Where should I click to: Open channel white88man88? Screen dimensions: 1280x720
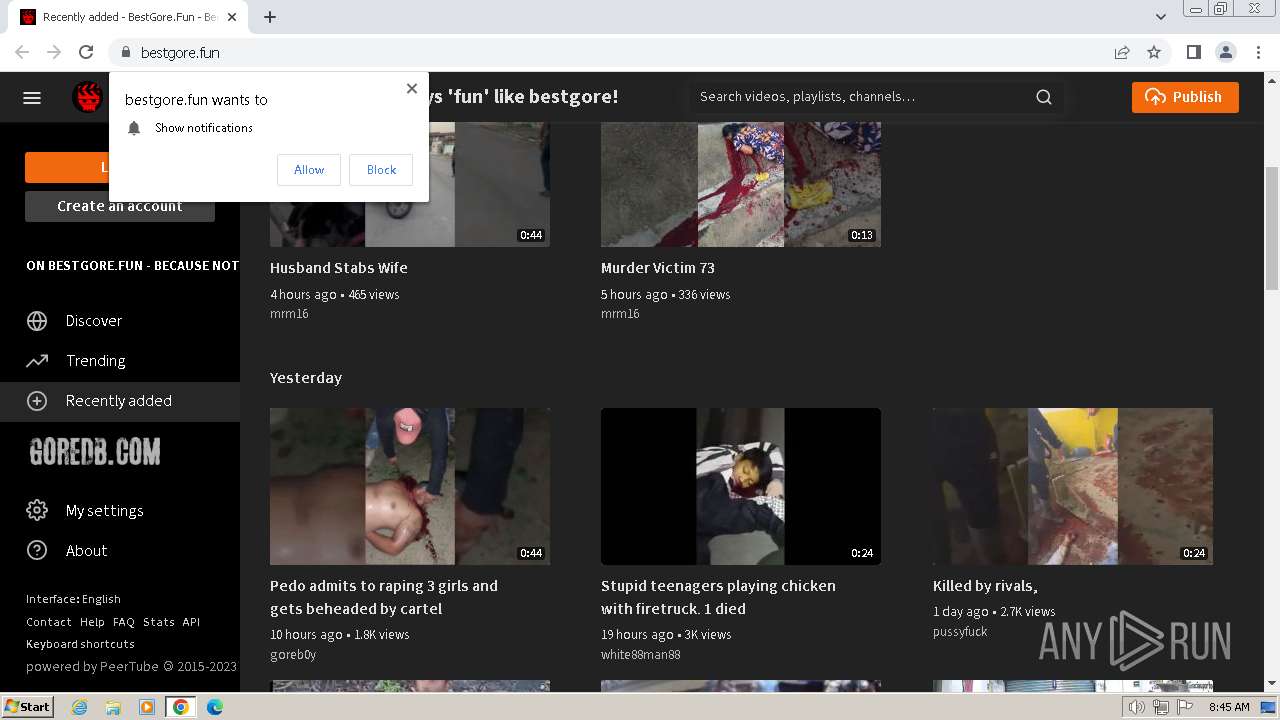coord(641,654)
